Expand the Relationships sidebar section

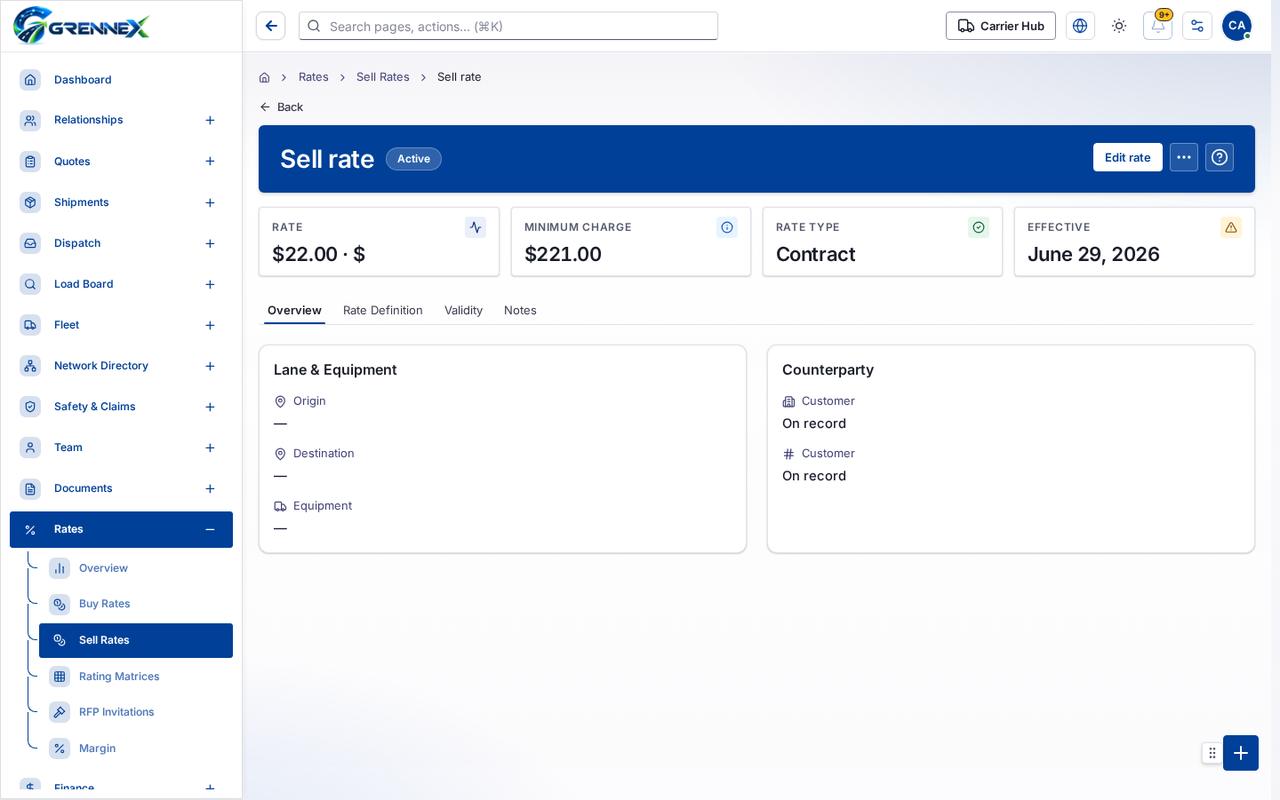pos(210,120)
